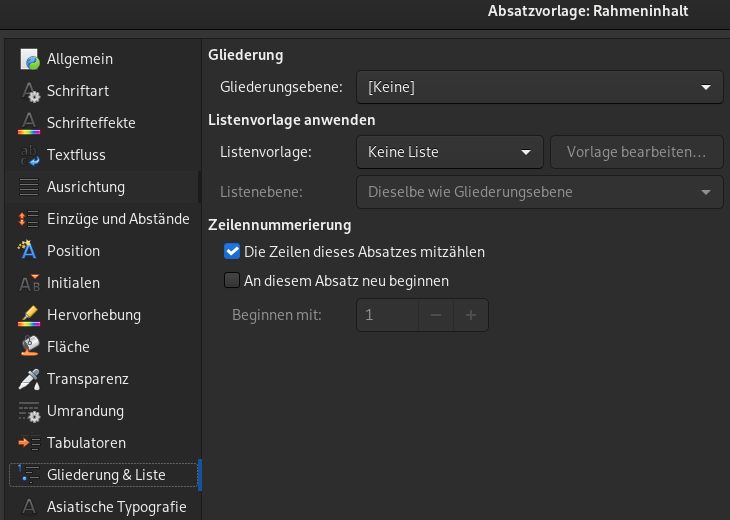Screen dimensions: 730x520
Task: Click the Tabulatoren arrow icon
Action: tap(30, 443)
